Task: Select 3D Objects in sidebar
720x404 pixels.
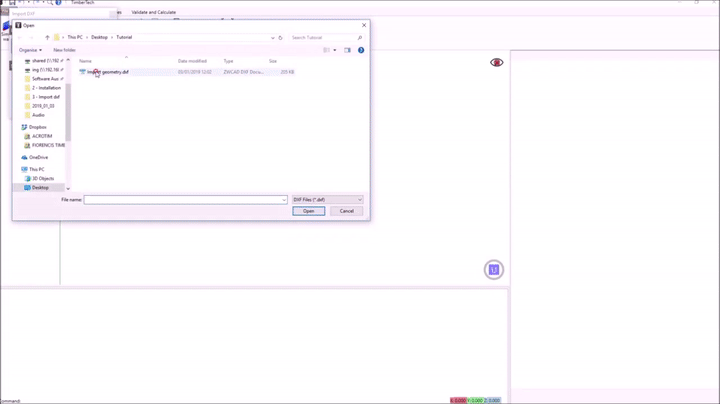Action: click(42, 178)
